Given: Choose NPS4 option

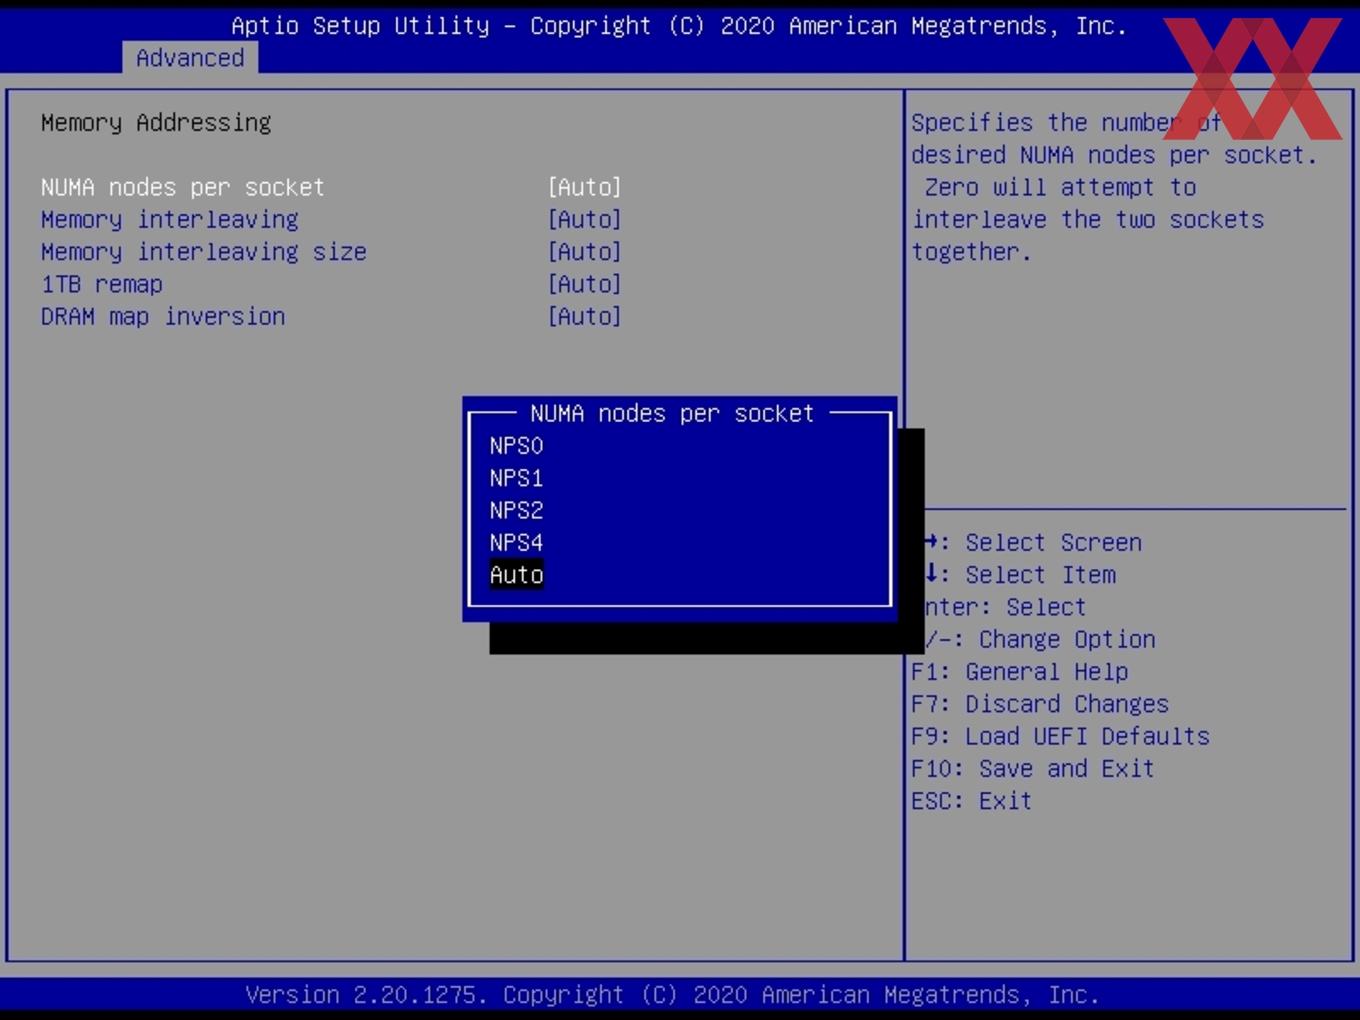Looking at the screenshot, I should (516, 542).
